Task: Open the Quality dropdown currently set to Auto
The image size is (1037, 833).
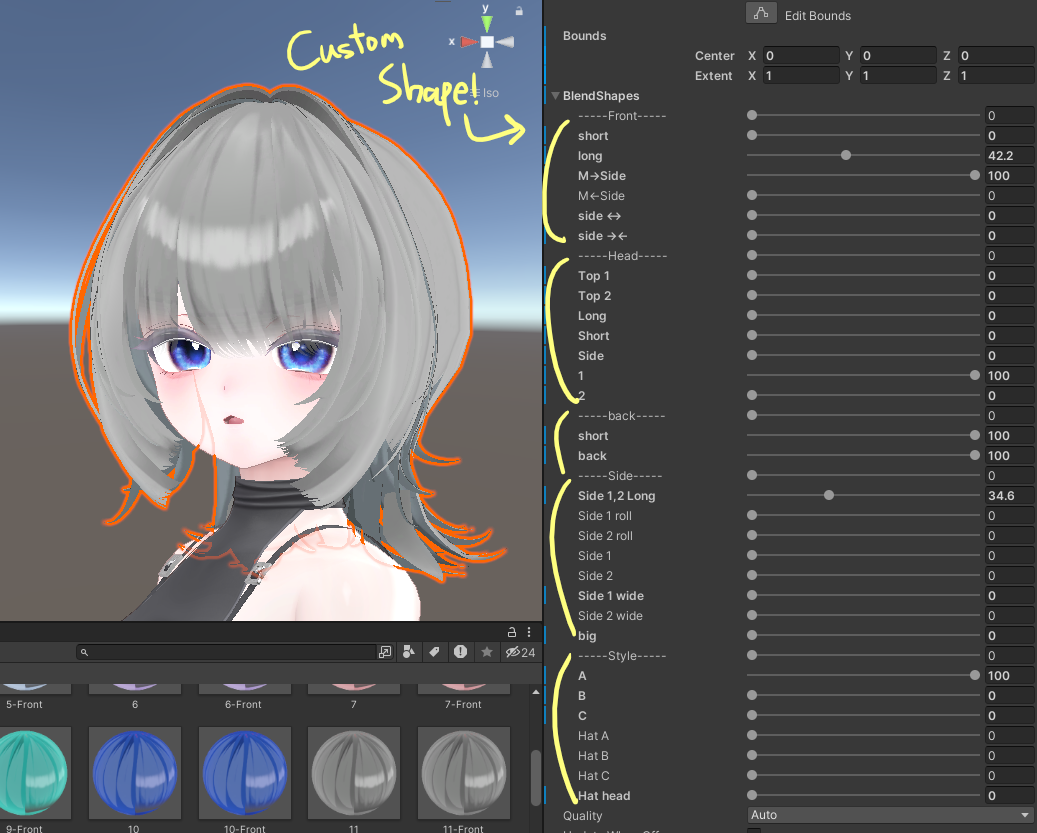Action: (888, 816)
